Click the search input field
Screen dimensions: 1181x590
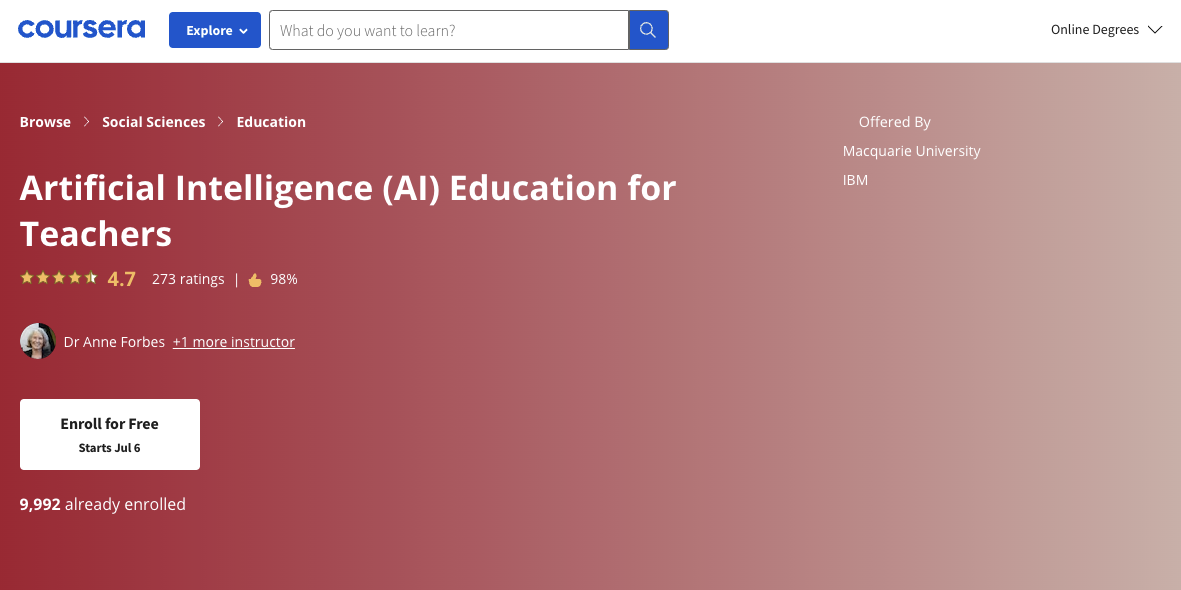tap(449, 30)
